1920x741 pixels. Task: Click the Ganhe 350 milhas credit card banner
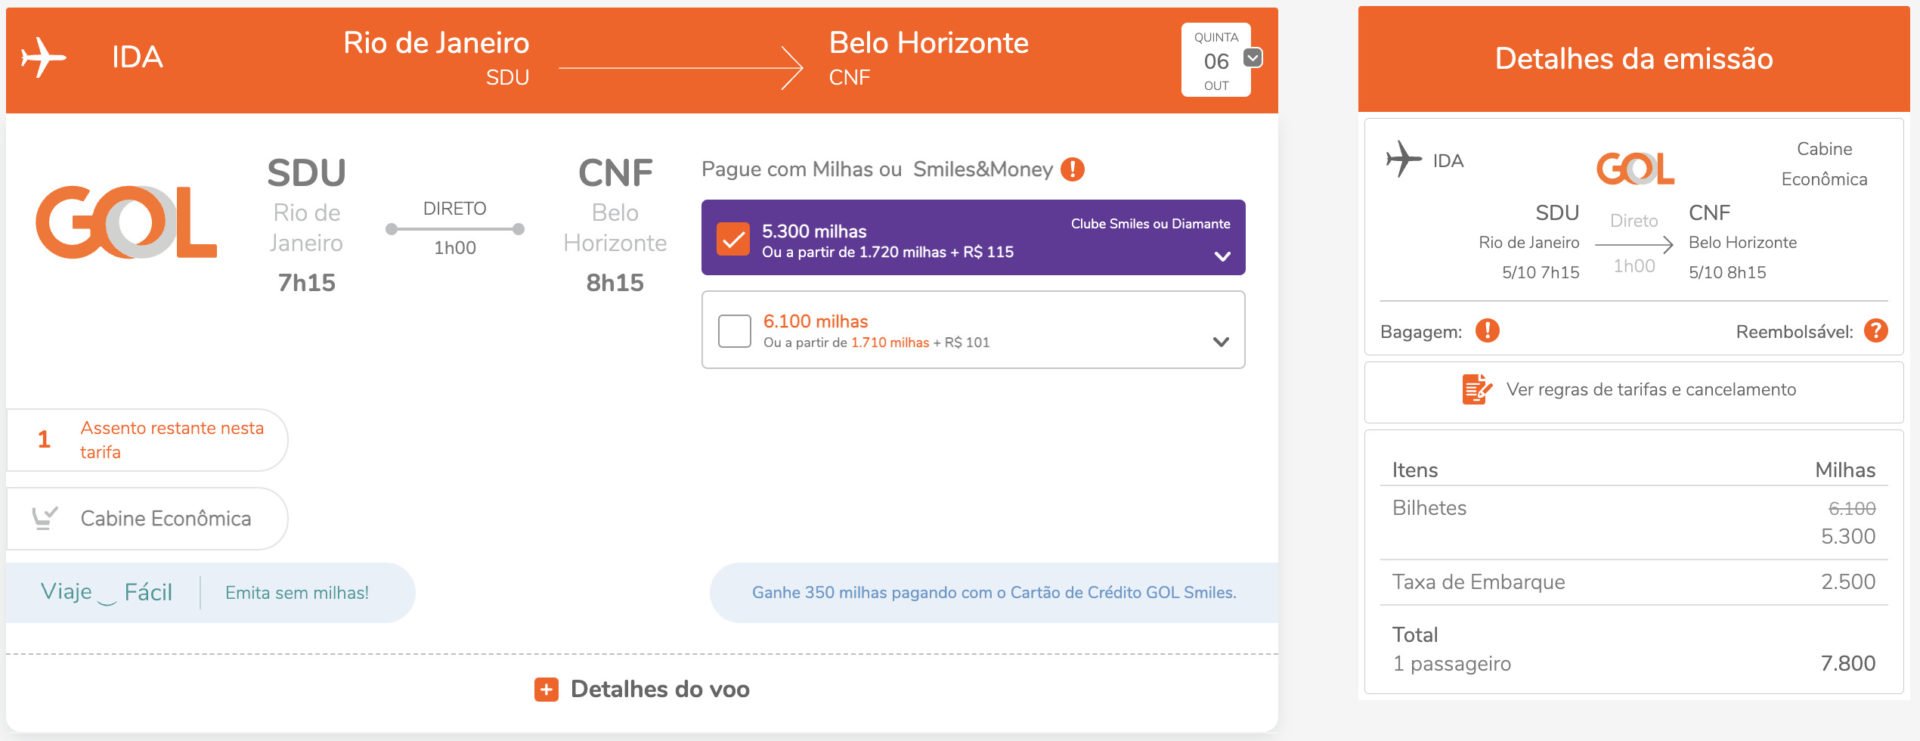click(x=994, y=593)
